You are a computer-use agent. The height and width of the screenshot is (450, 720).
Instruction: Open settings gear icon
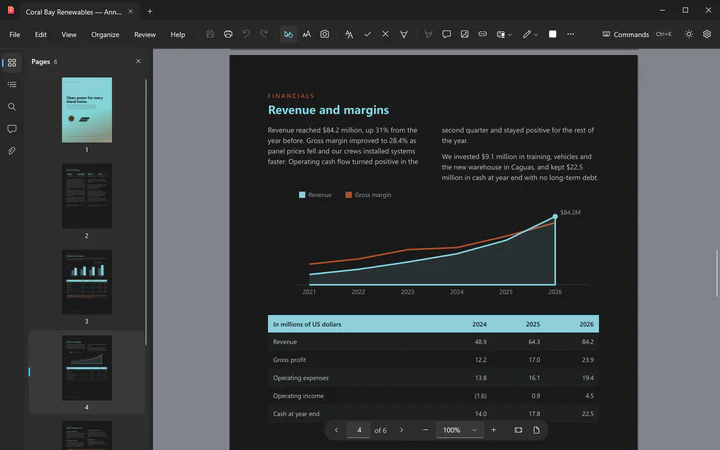coord(707,34)
